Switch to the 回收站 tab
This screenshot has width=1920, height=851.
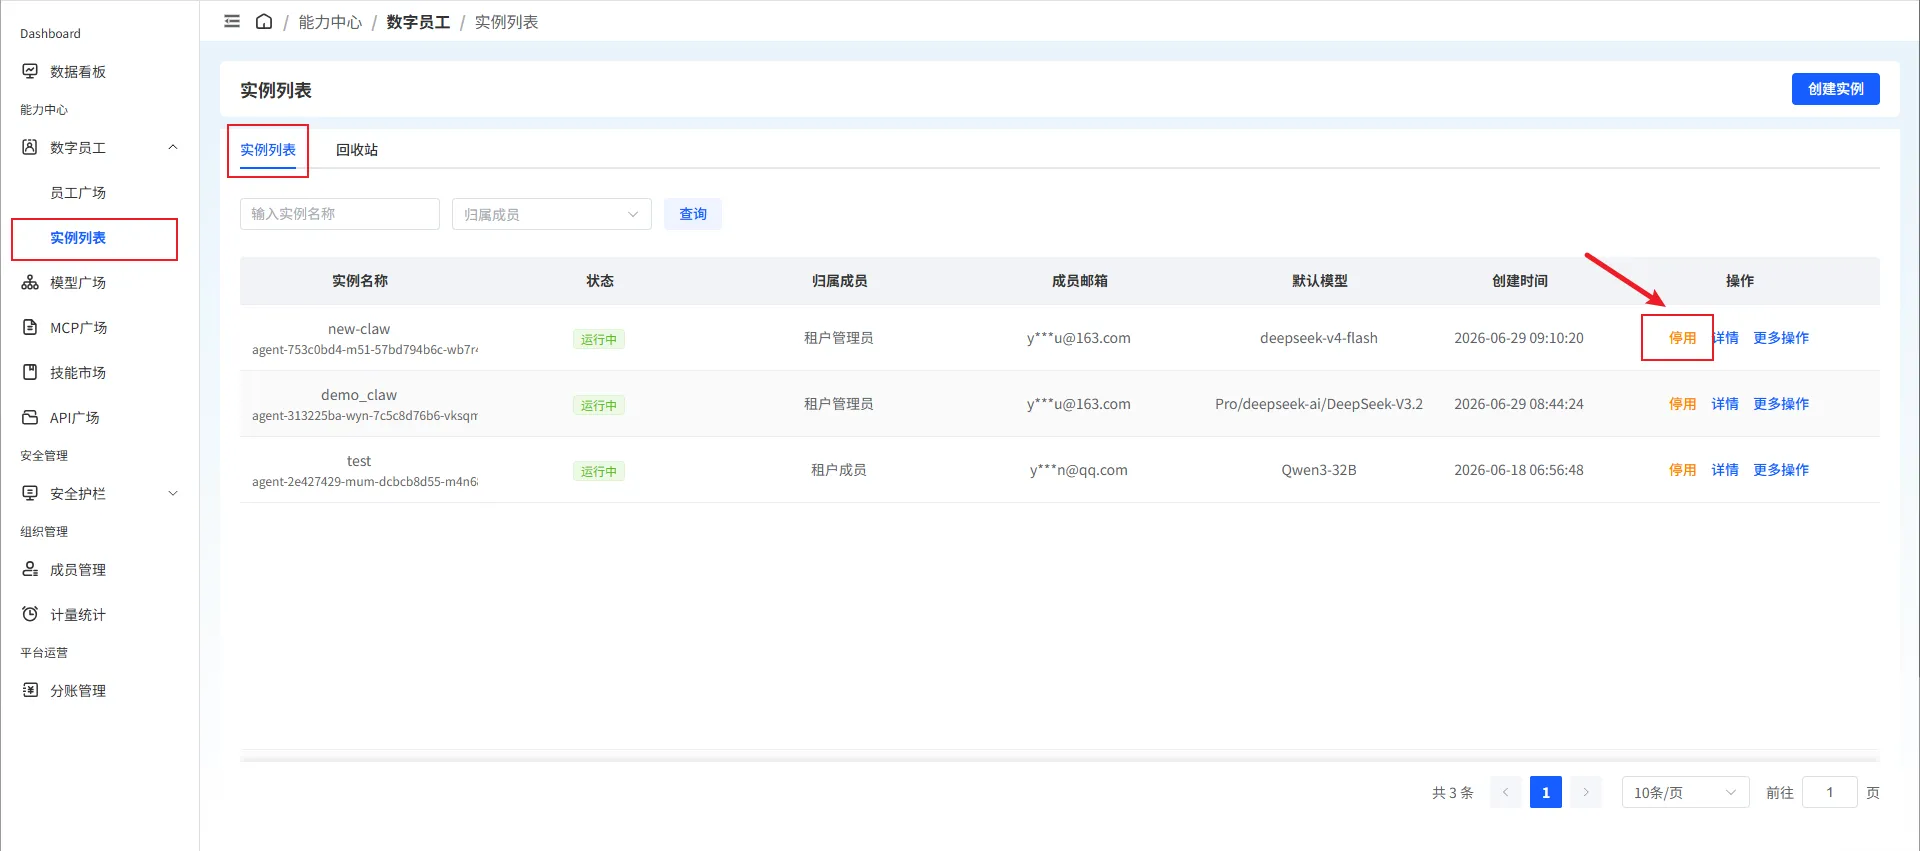[357, 150]
